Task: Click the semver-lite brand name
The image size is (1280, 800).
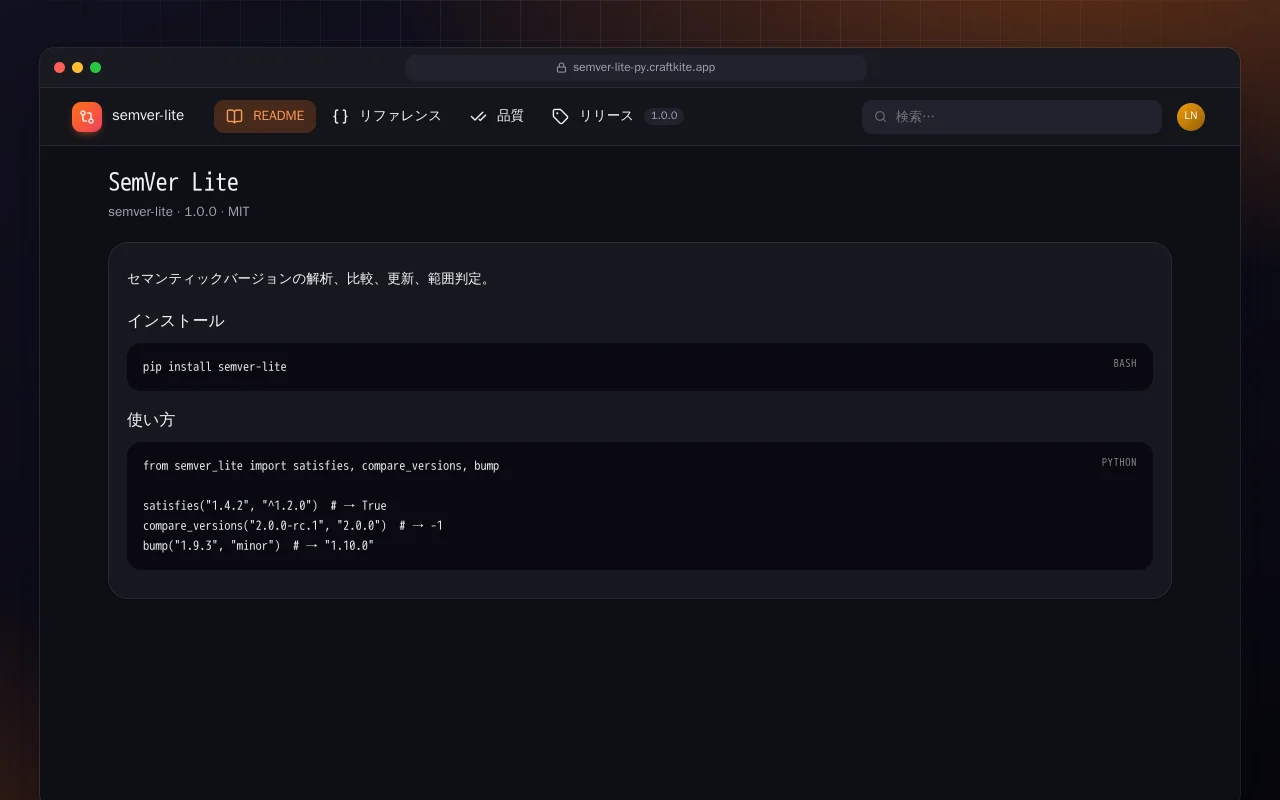Action: (x=148, y=116)
